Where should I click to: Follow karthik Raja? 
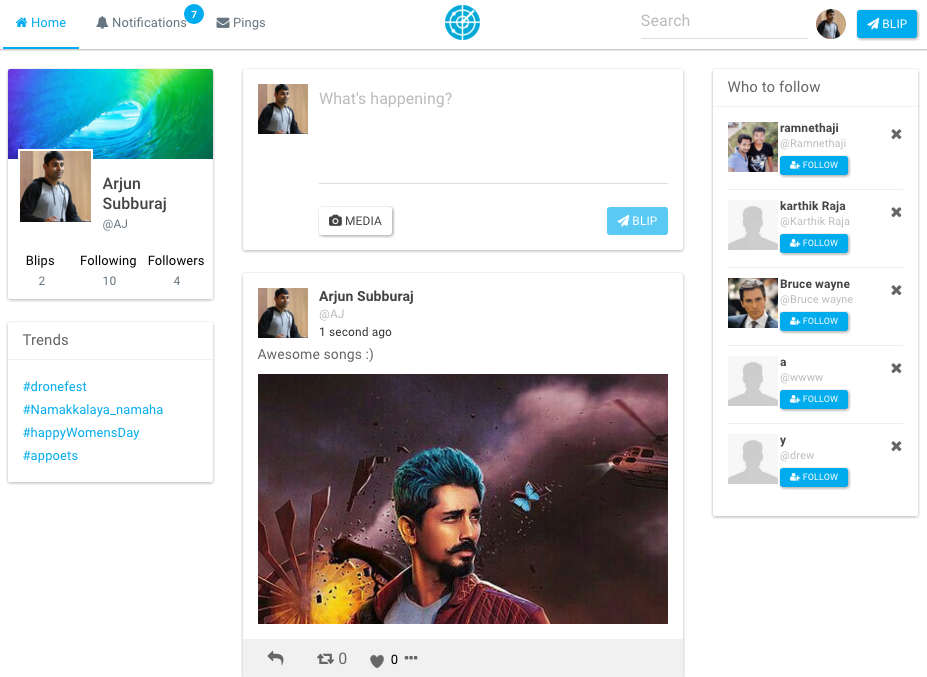814,244
